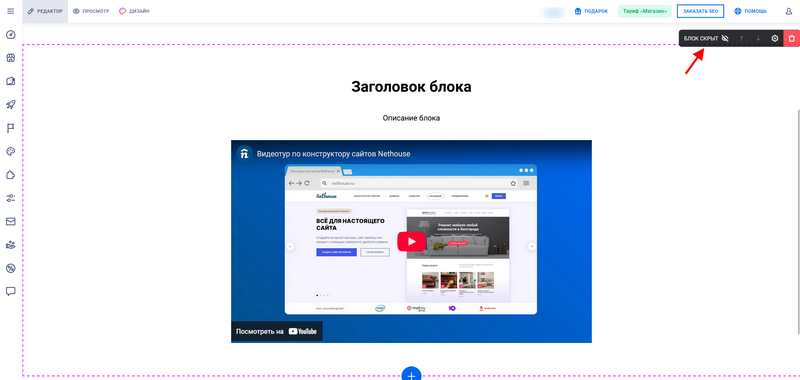Toggle БЛОК СКРЫТ hidden block visibility
800x380 pixels.
click(706, 38)
